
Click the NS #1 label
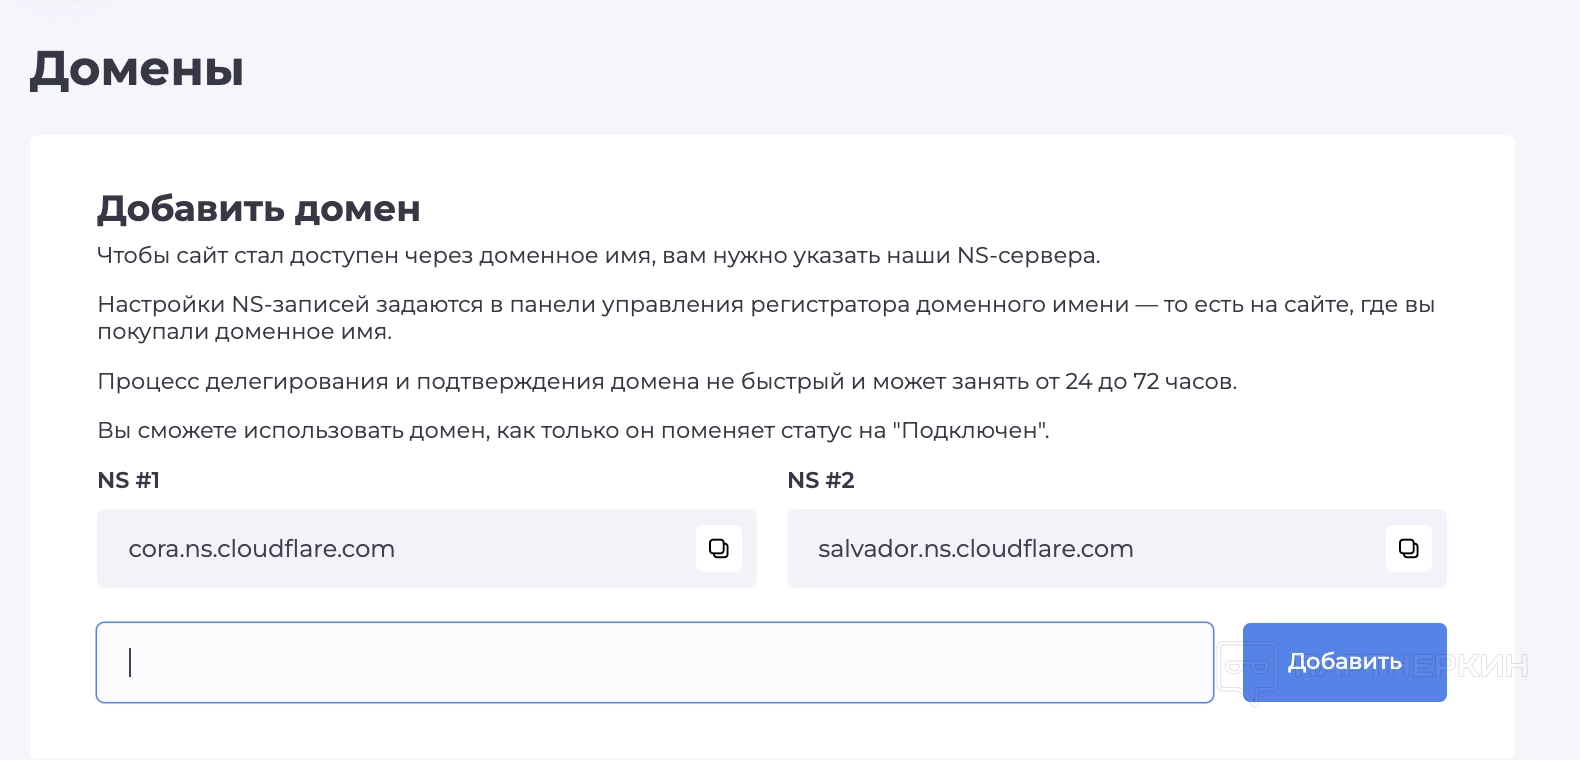tap(128, 481)
